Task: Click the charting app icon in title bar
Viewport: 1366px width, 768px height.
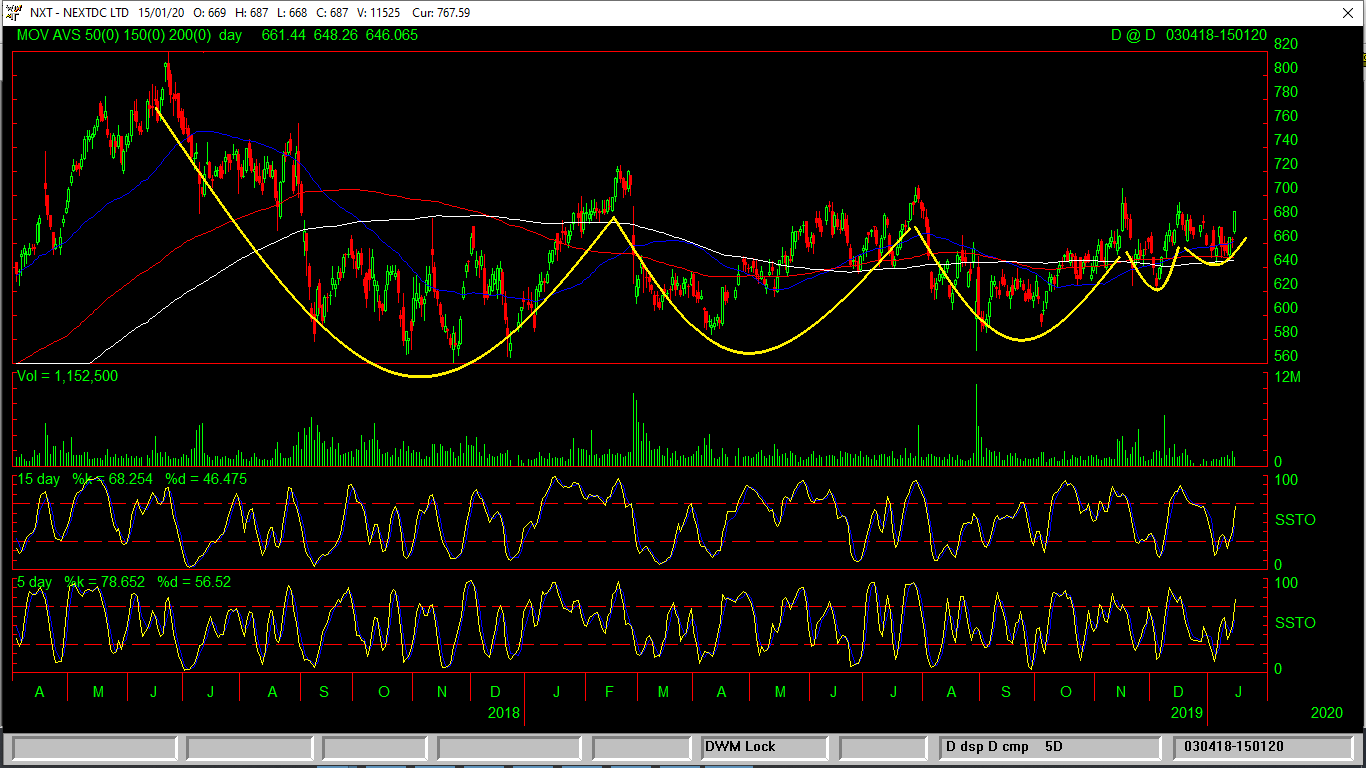Action: pos(13,13)
